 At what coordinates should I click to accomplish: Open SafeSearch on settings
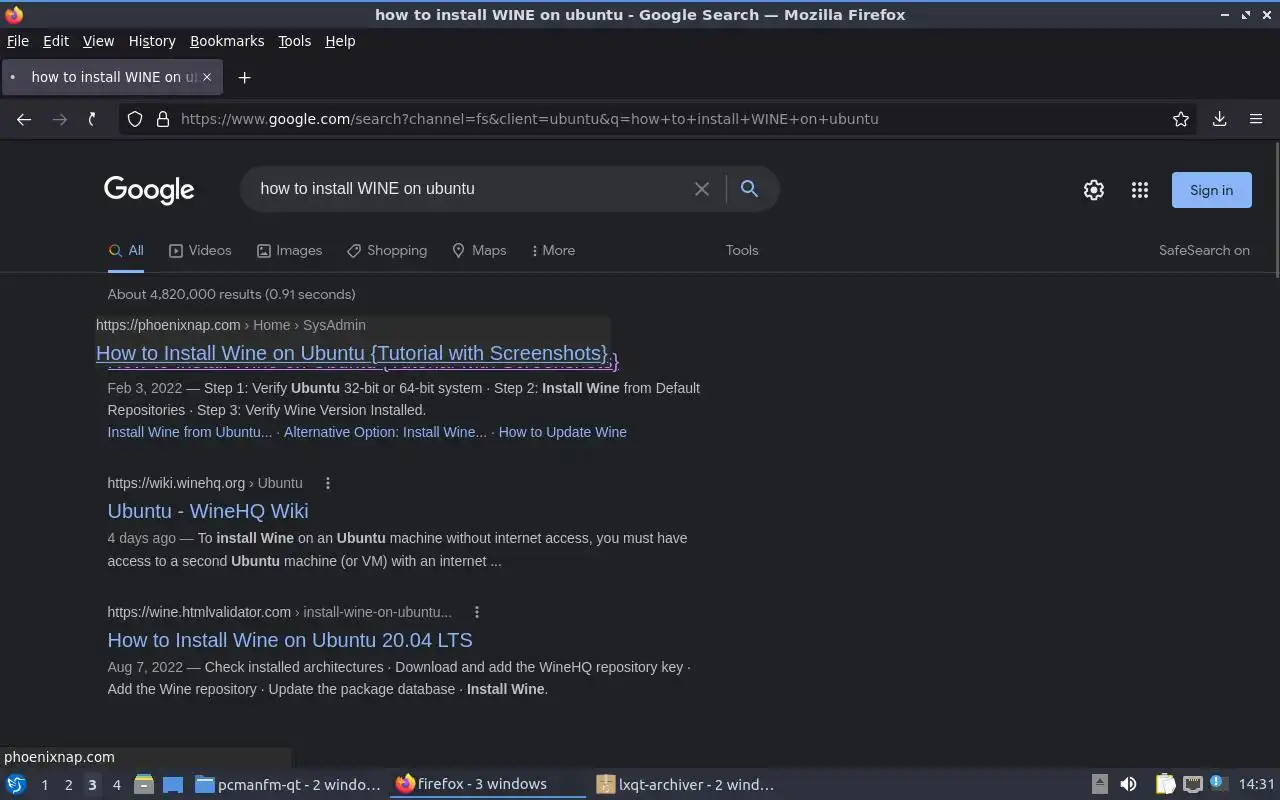click(x=1204, y=251)
